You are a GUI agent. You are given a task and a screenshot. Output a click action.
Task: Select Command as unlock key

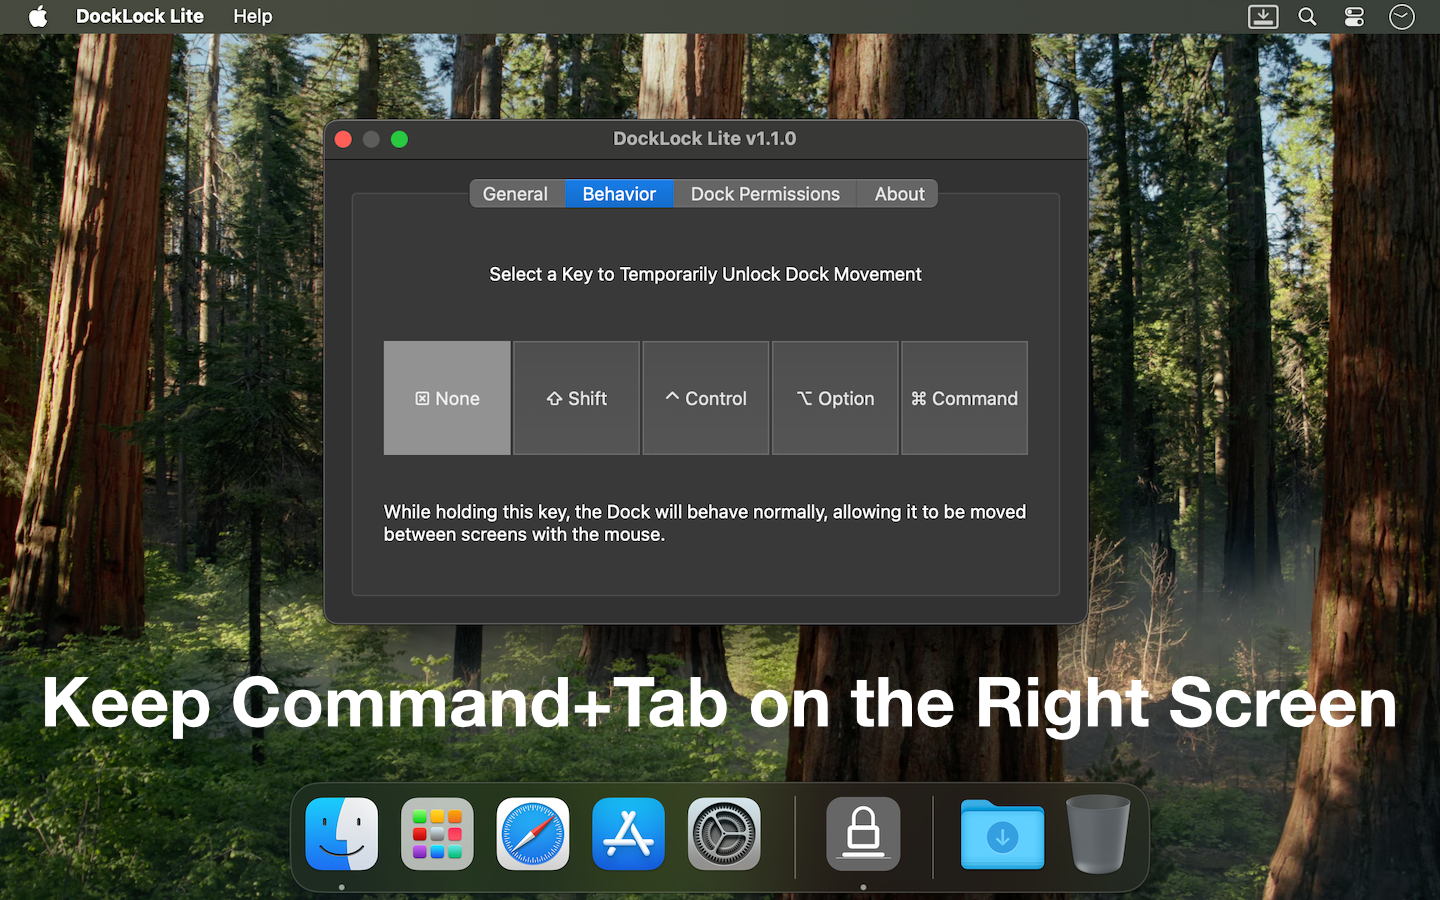pyautogui.click(x=964, y=398)
